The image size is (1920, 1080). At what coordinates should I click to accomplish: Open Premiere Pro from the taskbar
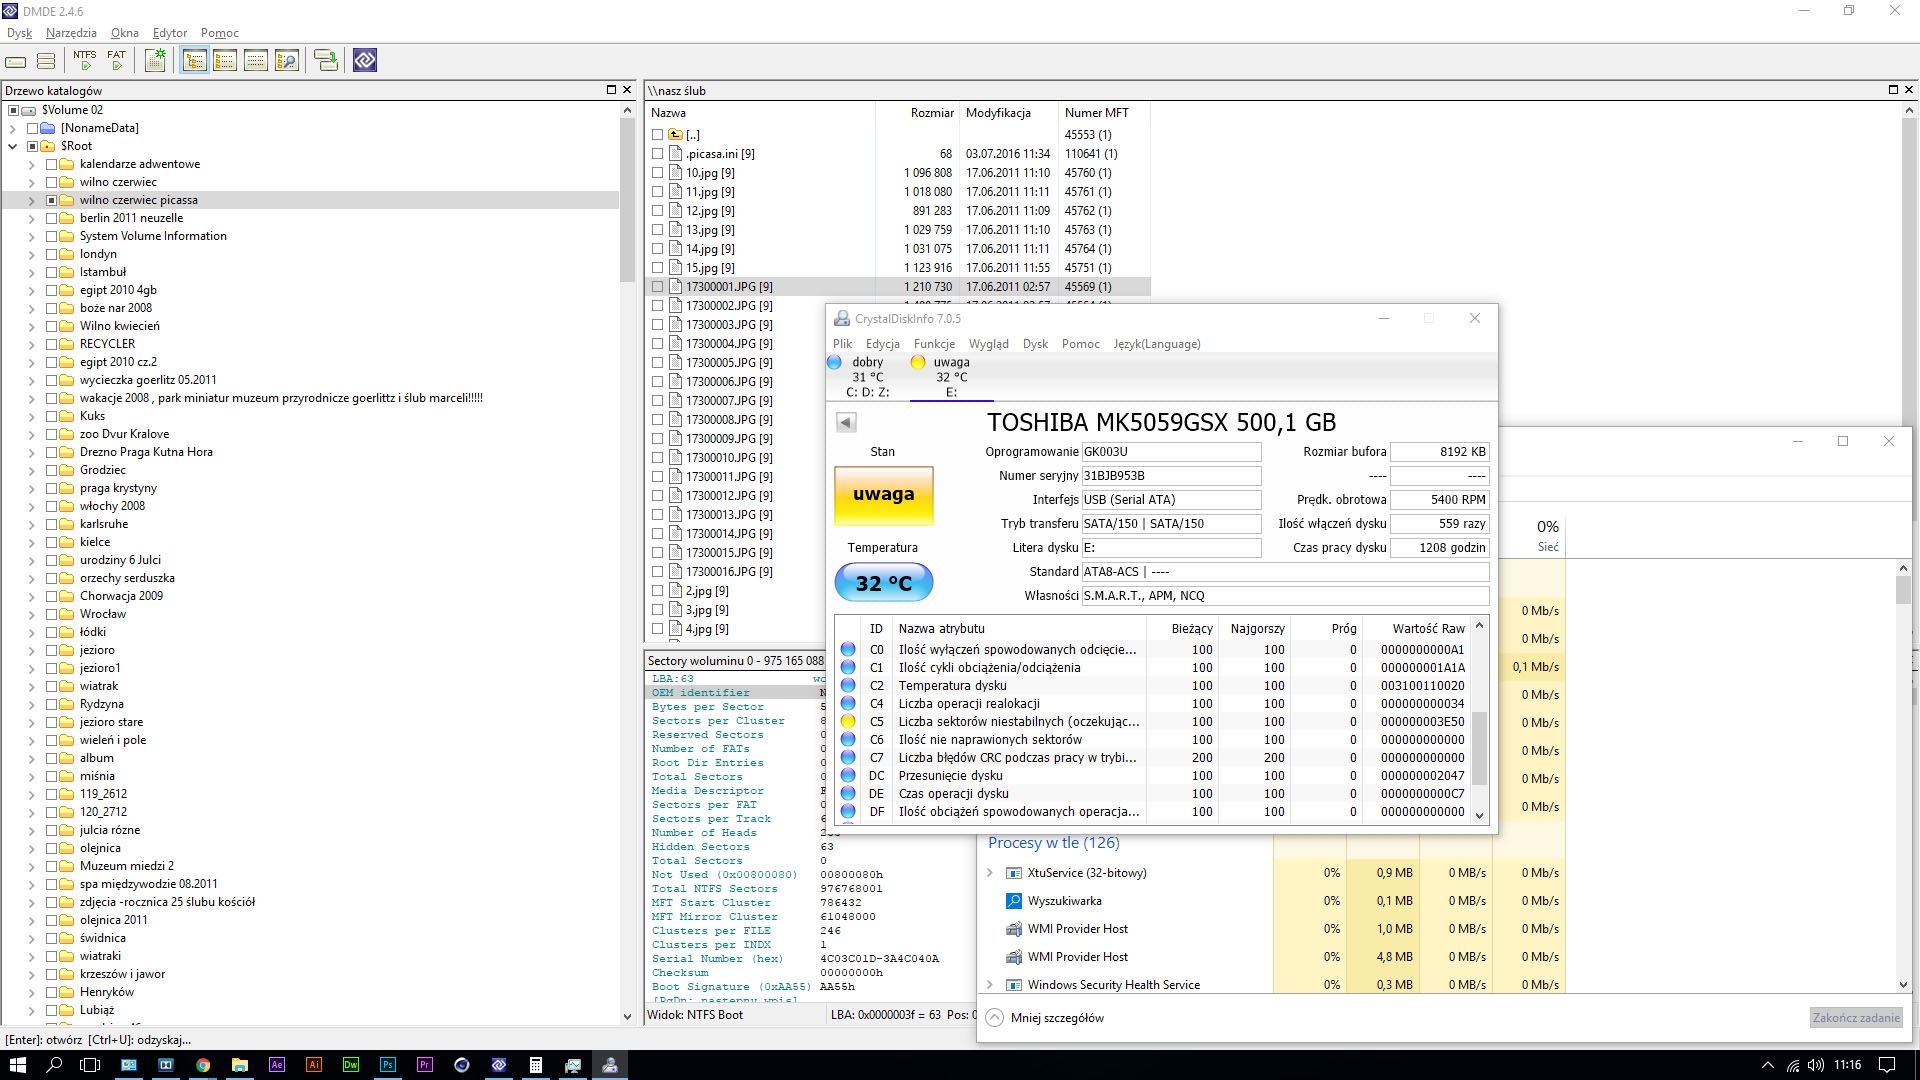point(425,1065)
